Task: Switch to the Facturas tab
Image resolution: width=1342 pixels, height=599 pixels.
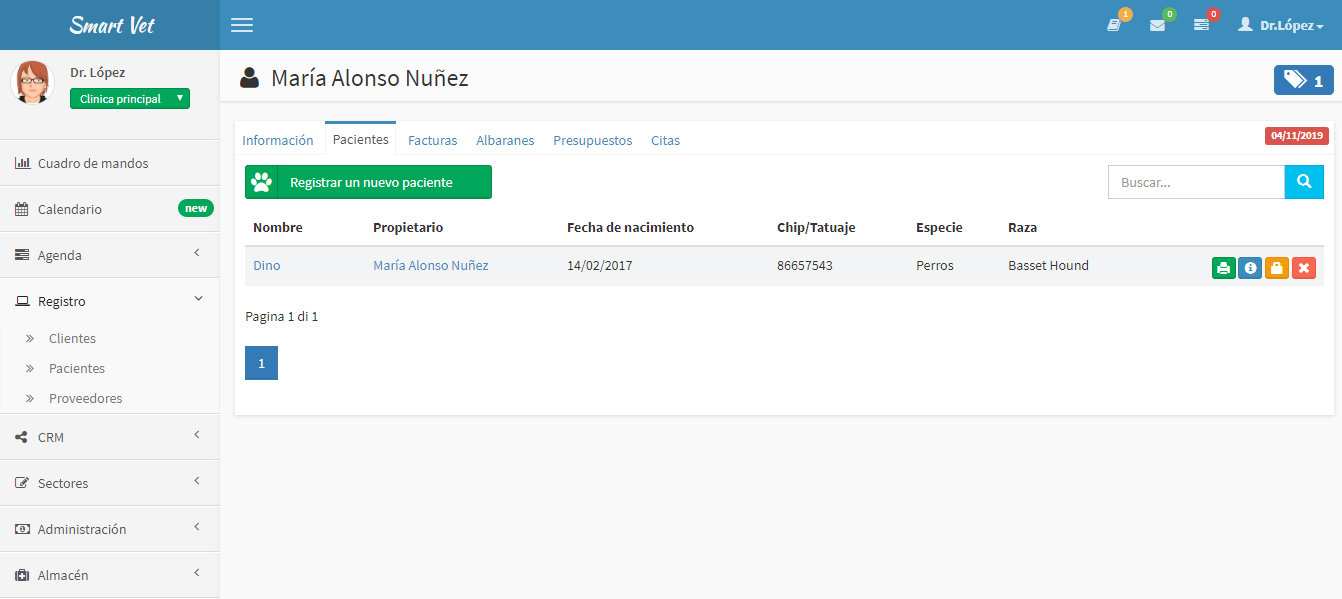Action: click(433, 140)
